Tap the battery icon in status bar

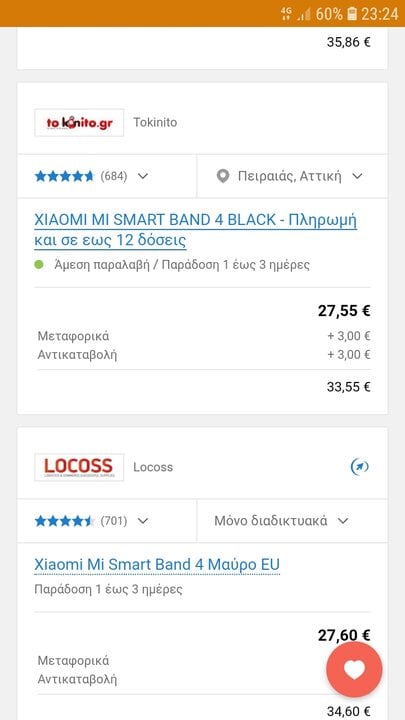pos(352,14)
